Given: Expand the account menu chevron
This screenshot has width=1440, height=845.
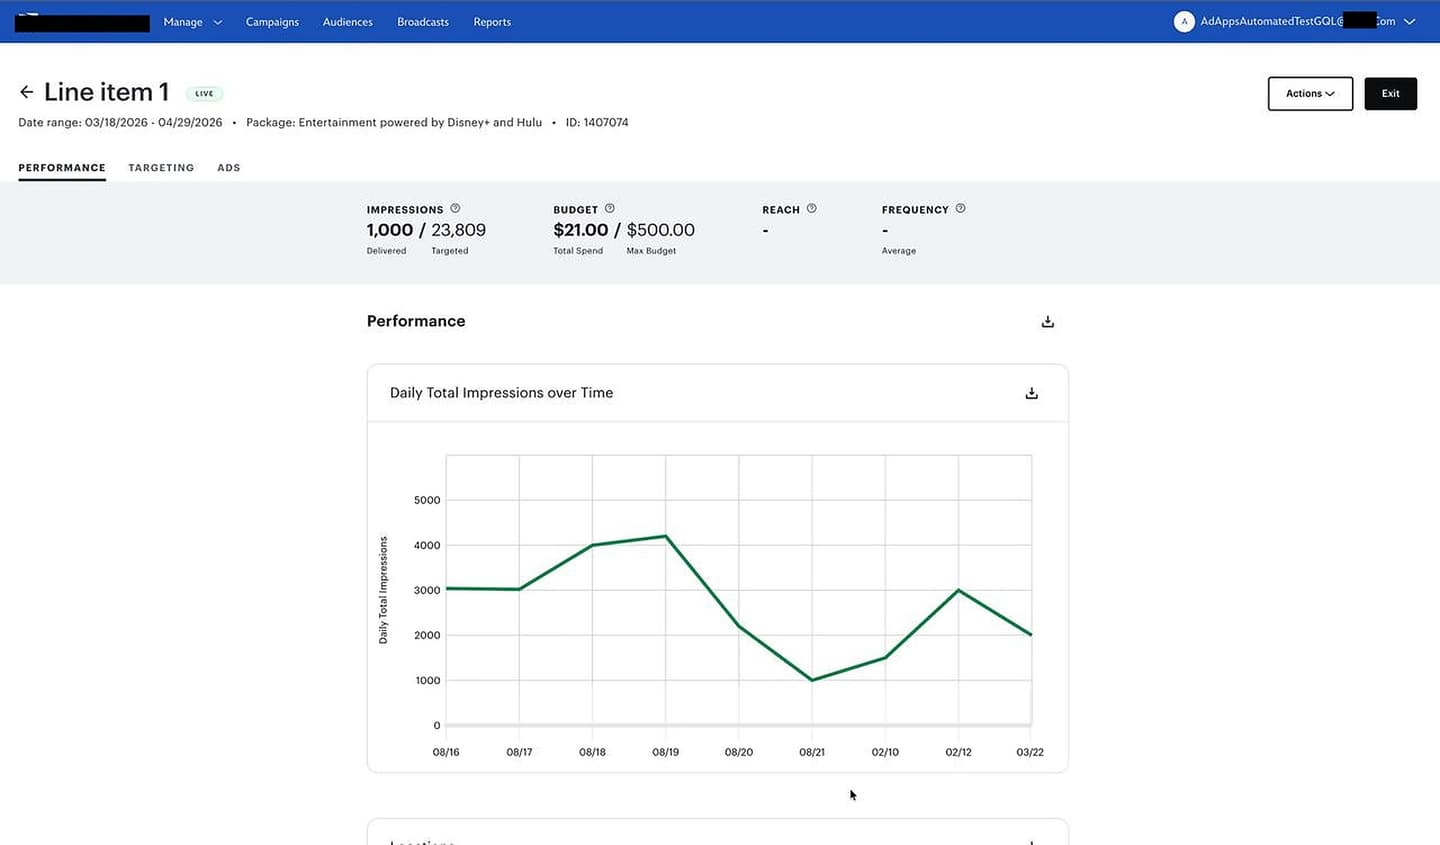Looking at the screenshot, I should [x=1409, y=21].
